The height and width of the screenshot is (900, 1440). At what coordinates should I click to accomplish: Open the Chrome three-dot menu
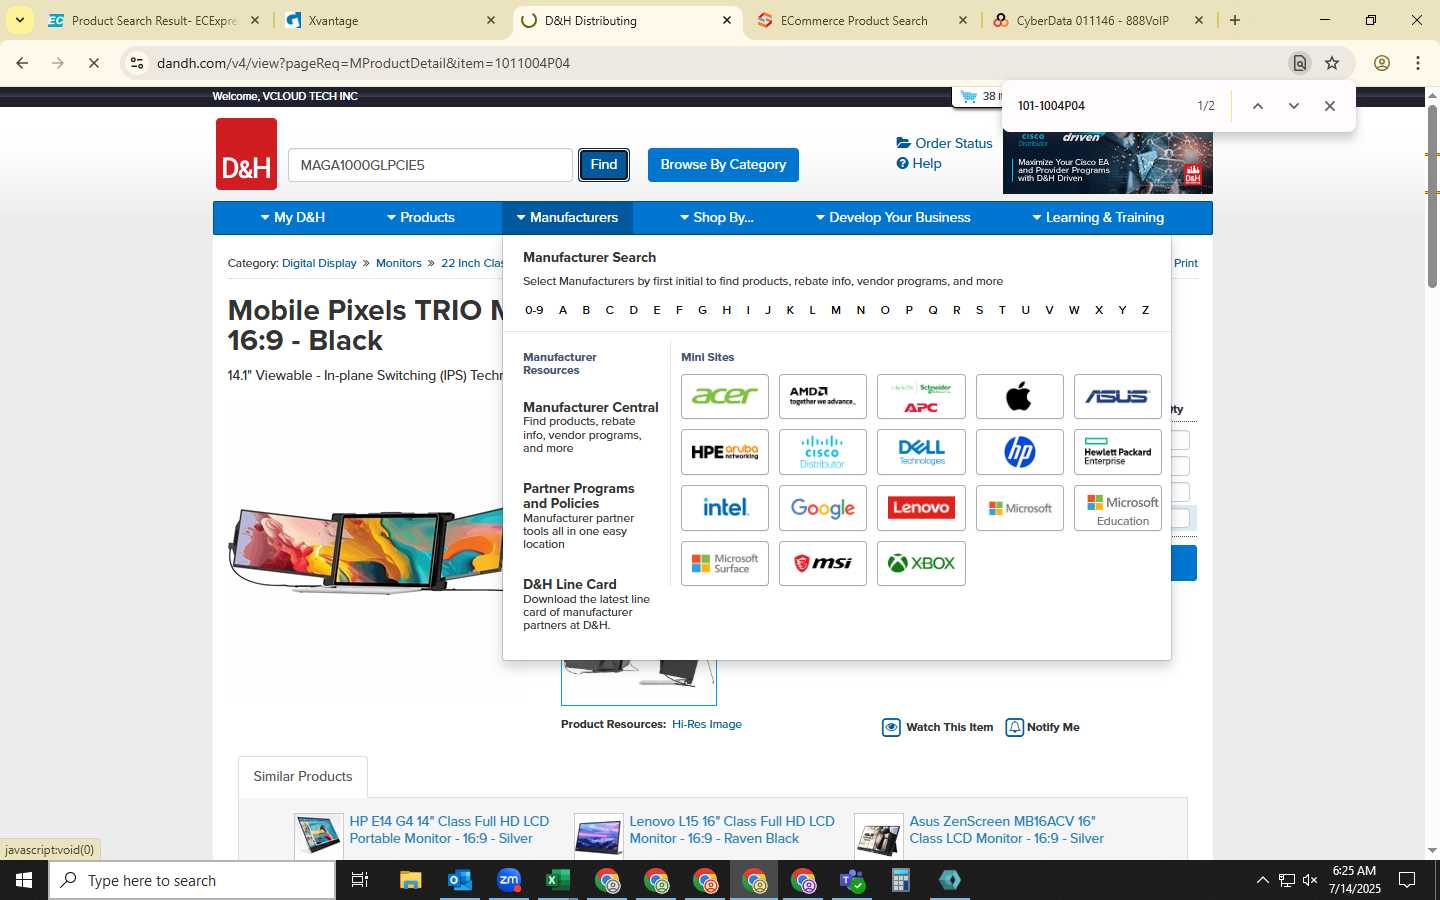(x=1418, y=63)
